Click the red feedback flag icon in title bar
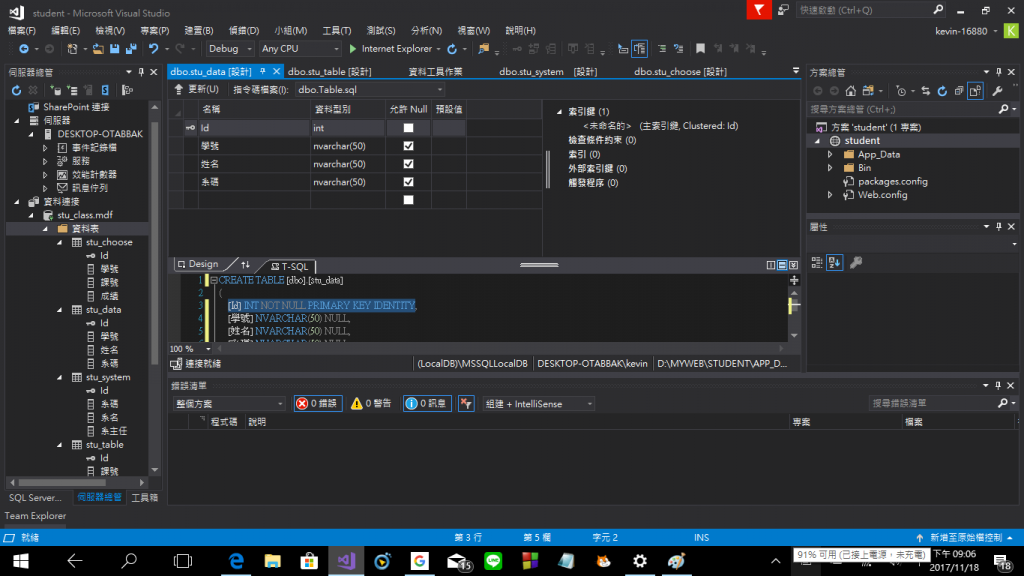 [759, 10]
